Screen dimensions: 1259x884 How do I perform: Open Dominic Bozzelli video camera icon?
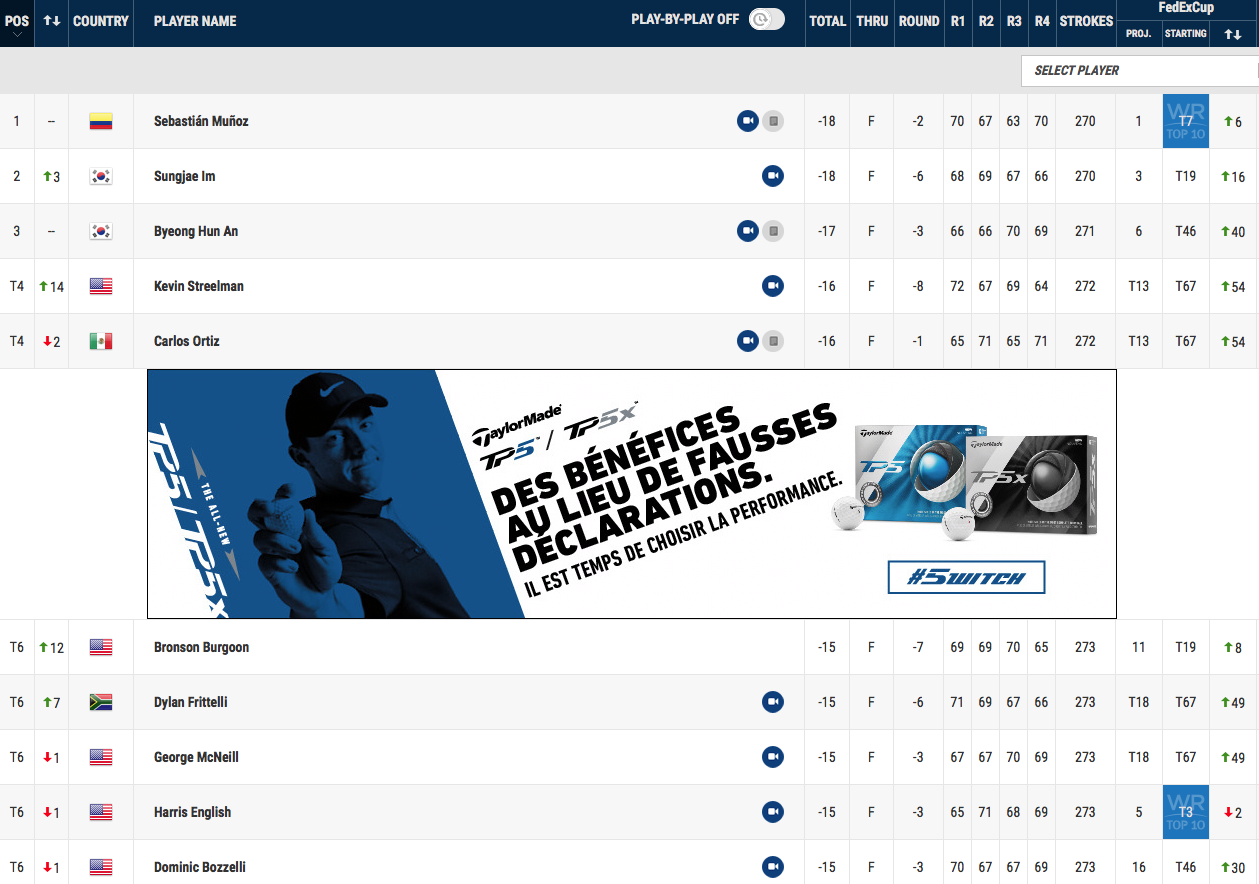[773, 867]
